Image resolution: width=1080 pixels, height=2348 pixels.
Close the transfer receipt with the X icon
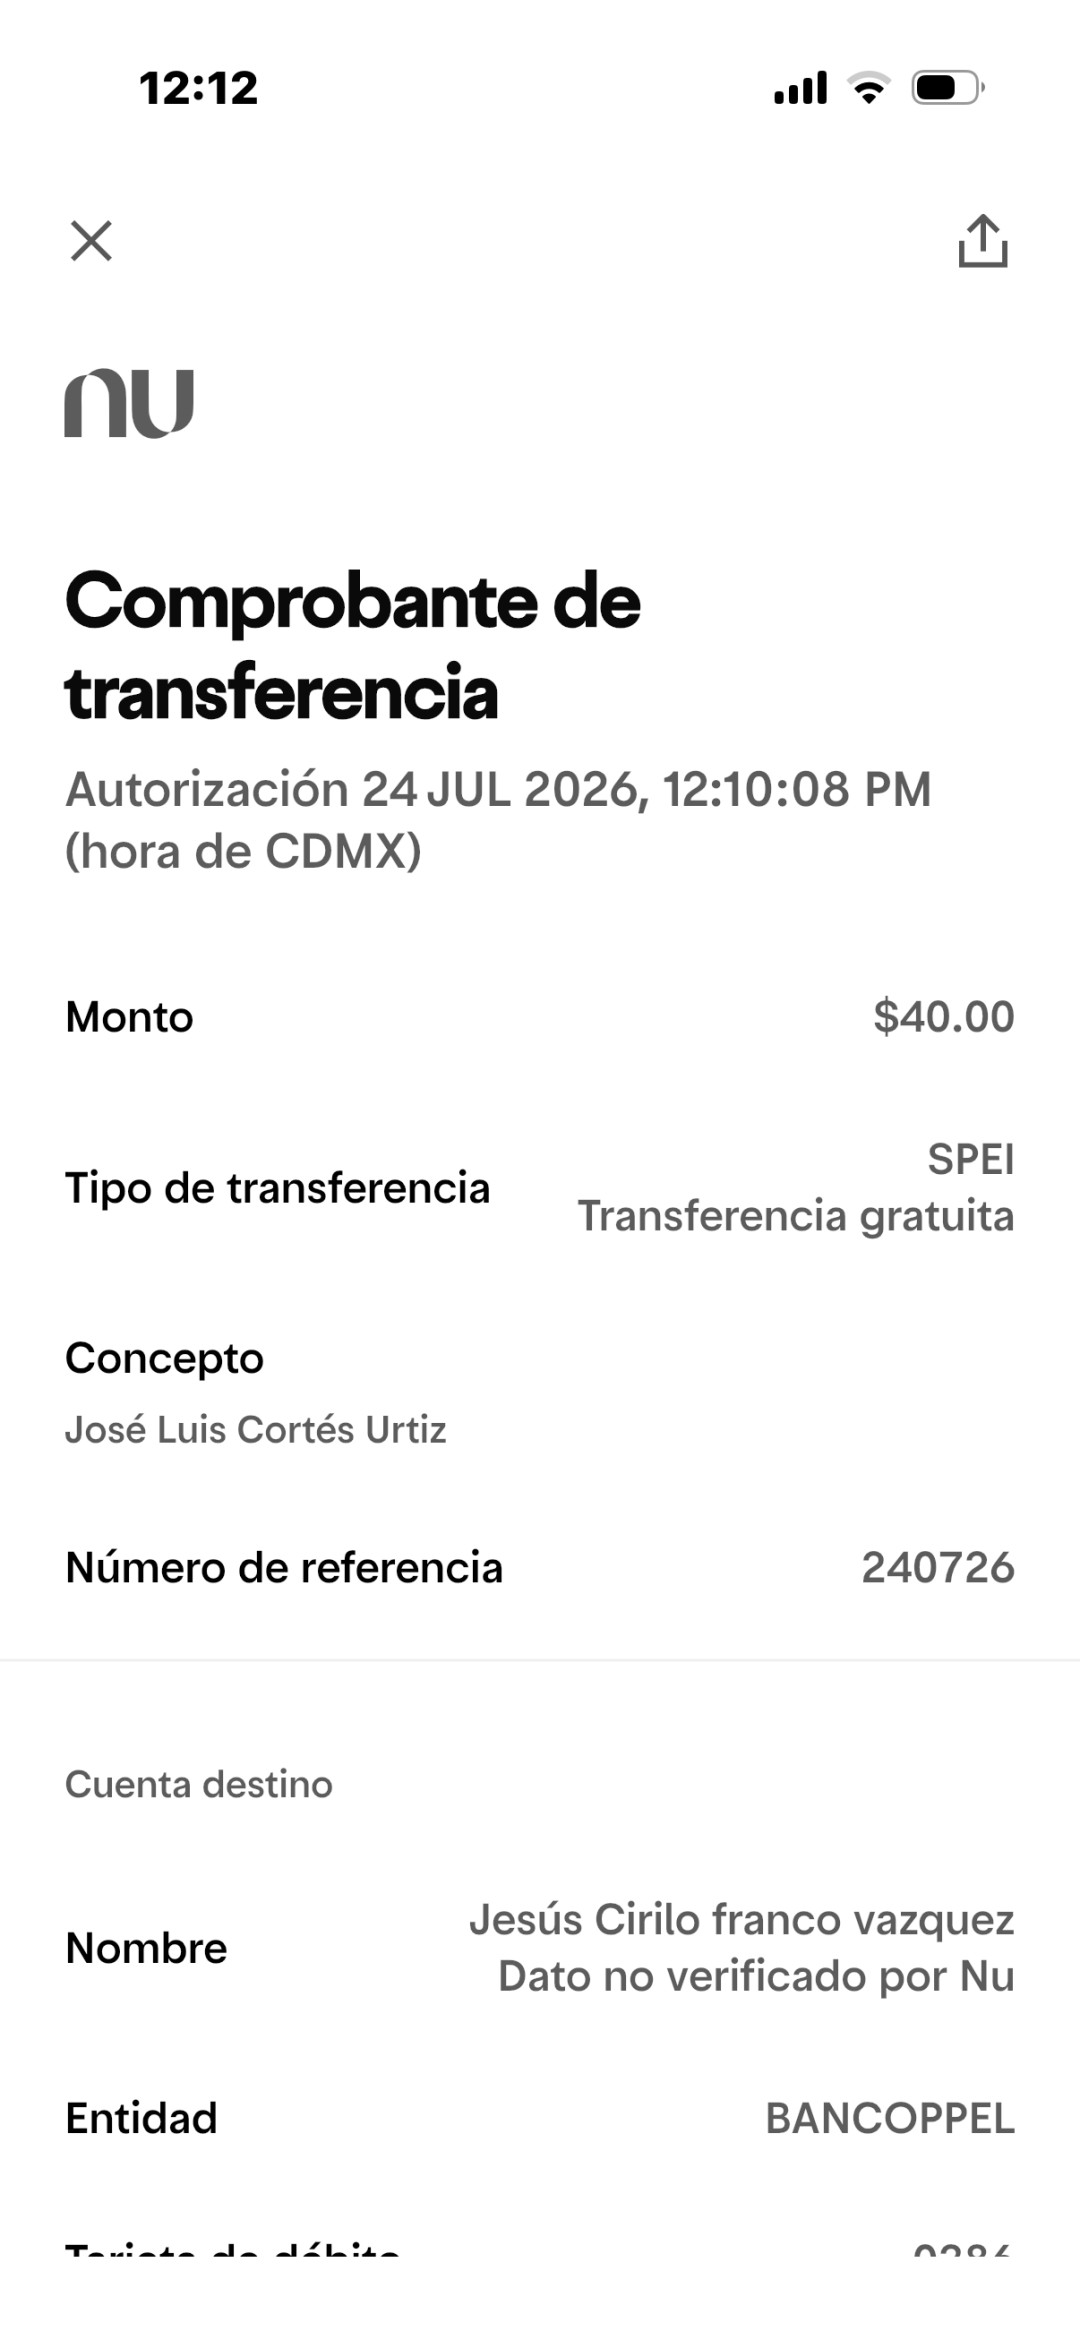pyautogui.click(x=91, y=241)
